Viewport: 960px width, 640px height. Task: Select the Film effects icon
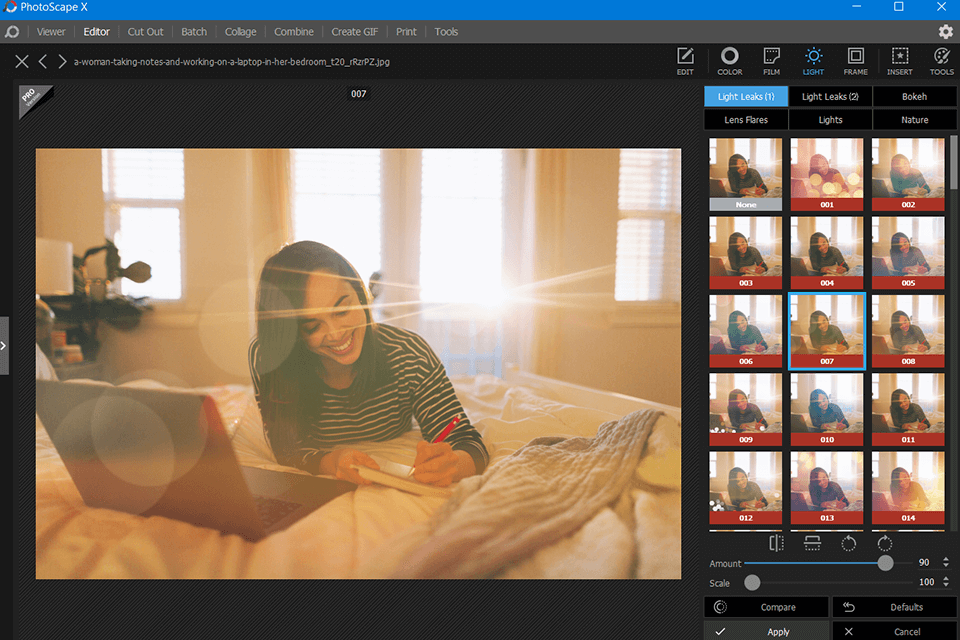pos(771,60)
